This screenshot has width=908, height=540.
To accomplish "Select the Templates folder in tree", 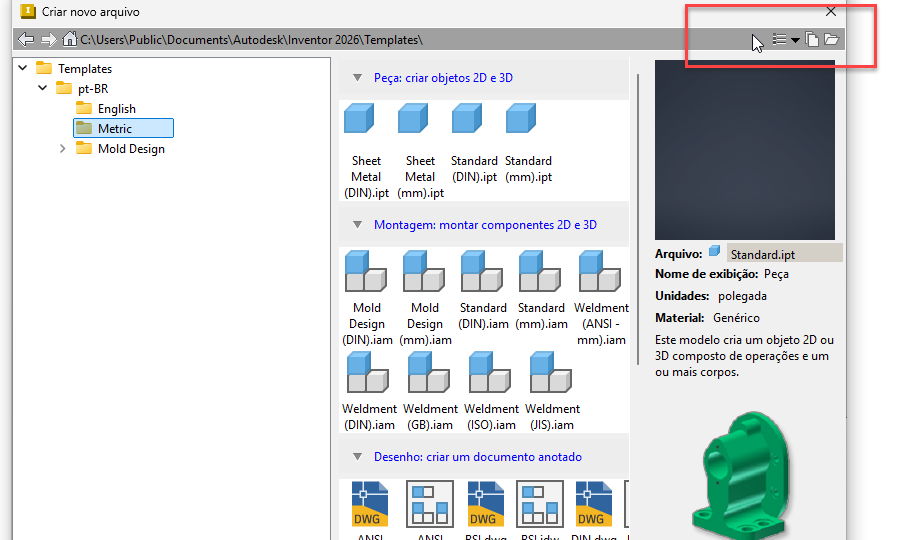I will coord(74,68).
